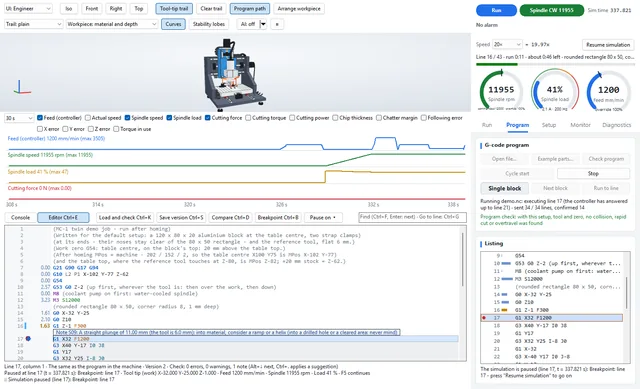This screenshot has width=640, height=389.
Task: Enable the Torque in use checkbox
Action: 116,129
